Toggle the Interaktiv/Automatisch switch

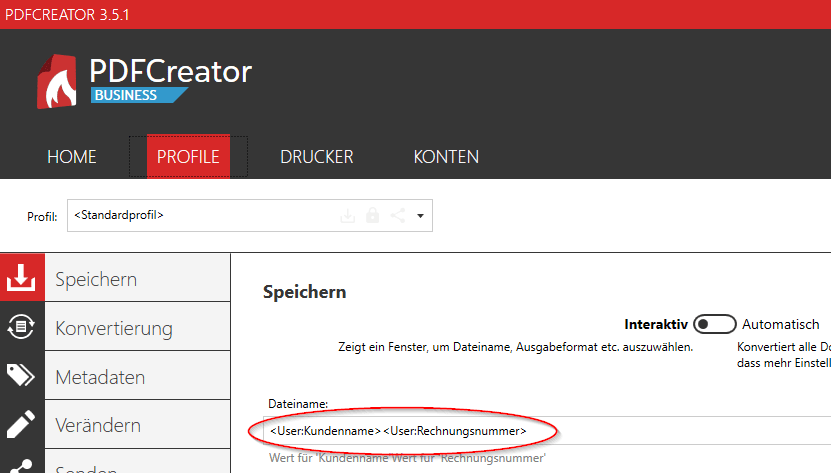point(714,324)
